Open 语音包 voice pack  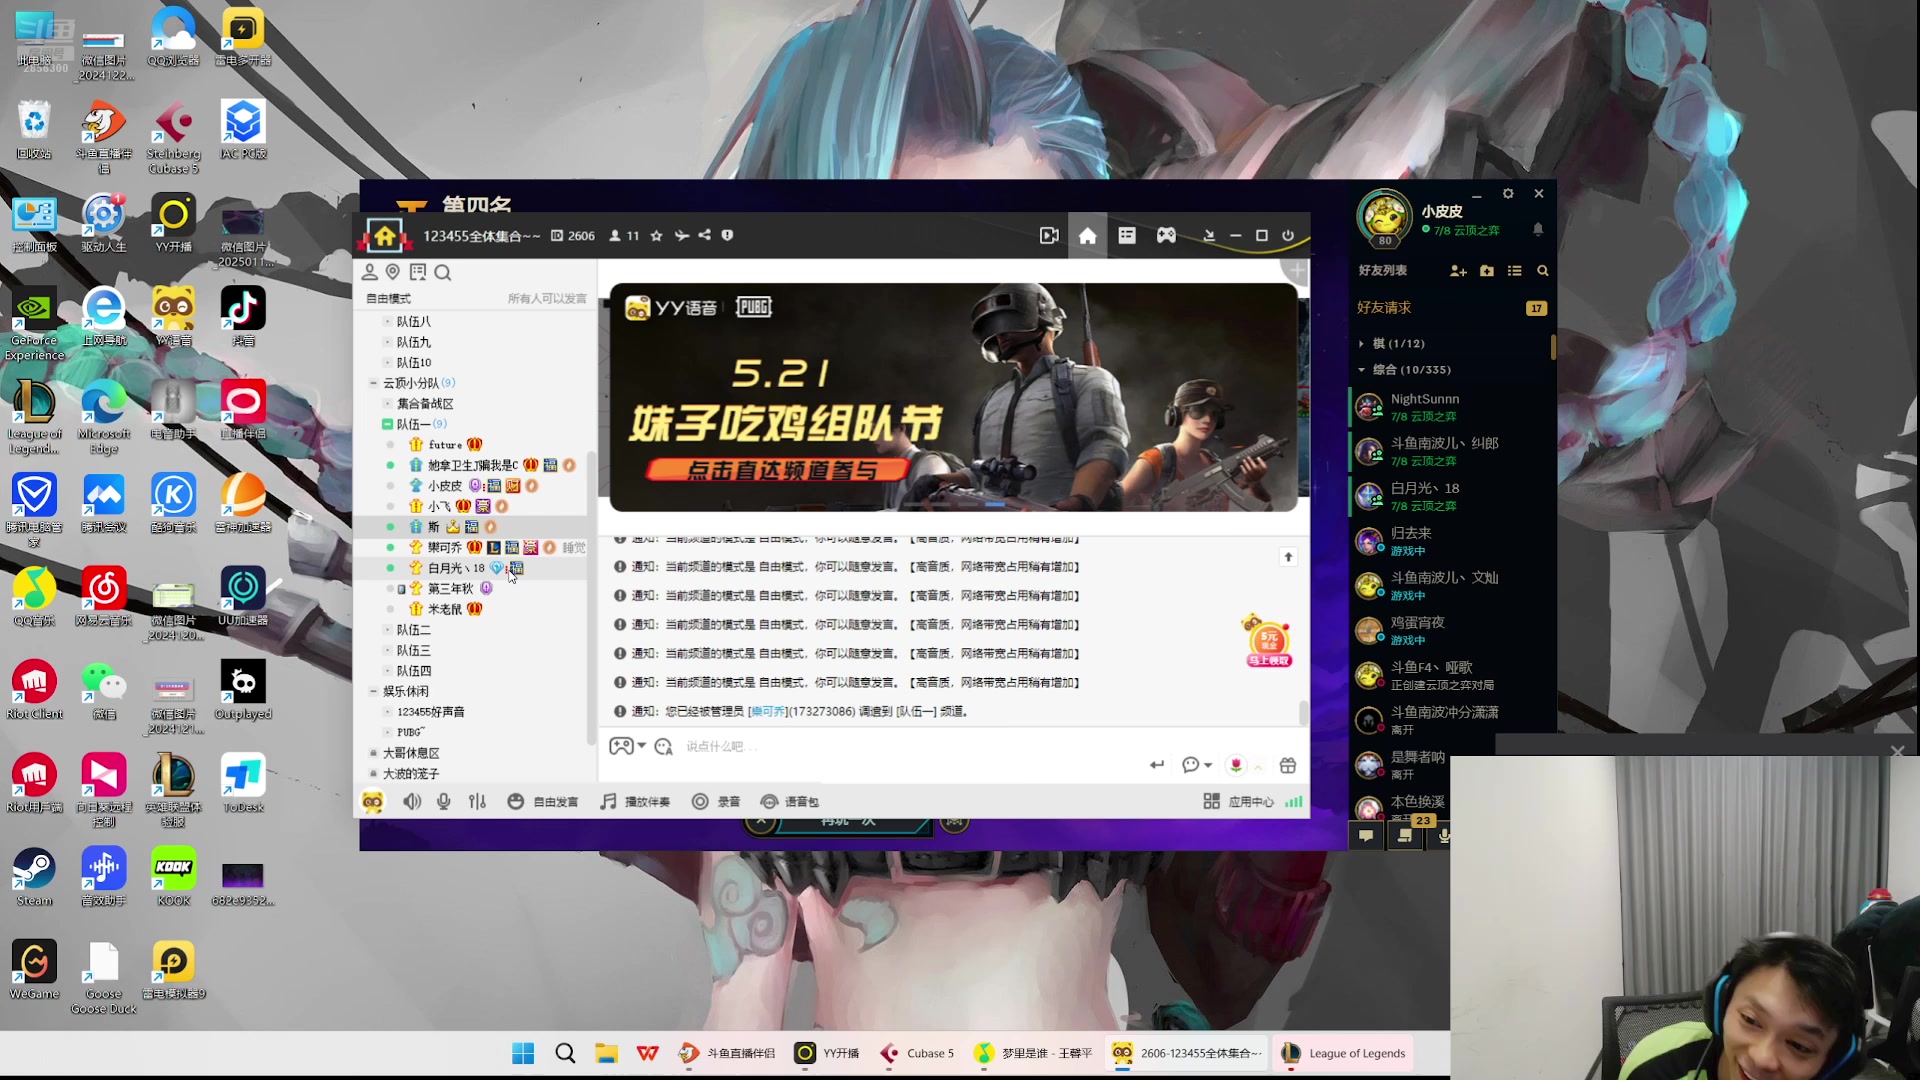790,801
